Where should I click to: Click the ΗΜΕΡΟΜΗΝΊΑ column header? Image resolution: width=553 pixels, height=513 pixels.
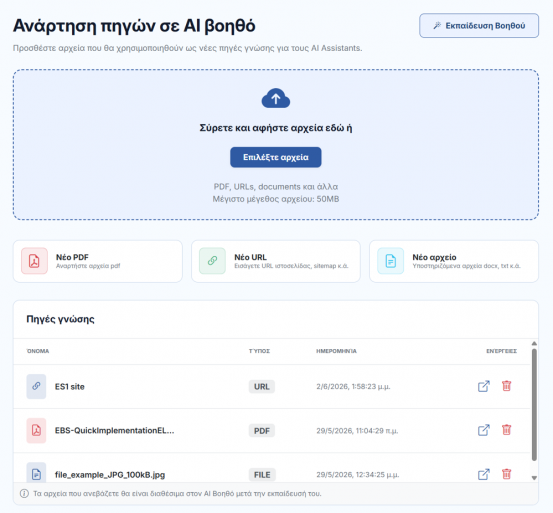(x=336, y=351)
